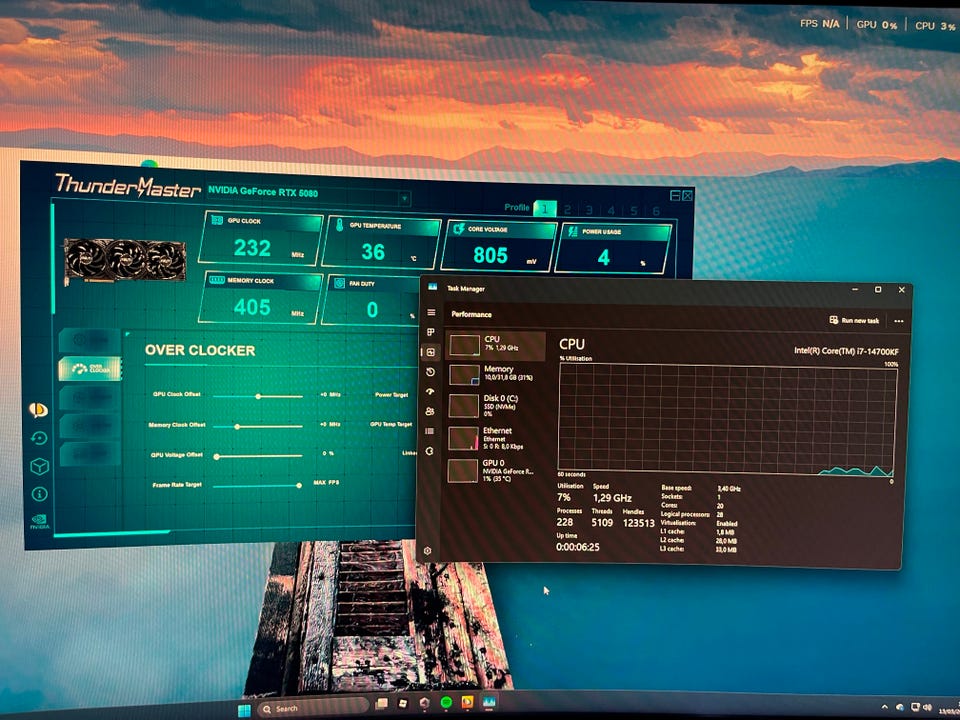The height and width of the screenshot is (720, 960).
Task: Click Intel(R) Core(TM) i7-14700KF label
Action: pos(847,351)
